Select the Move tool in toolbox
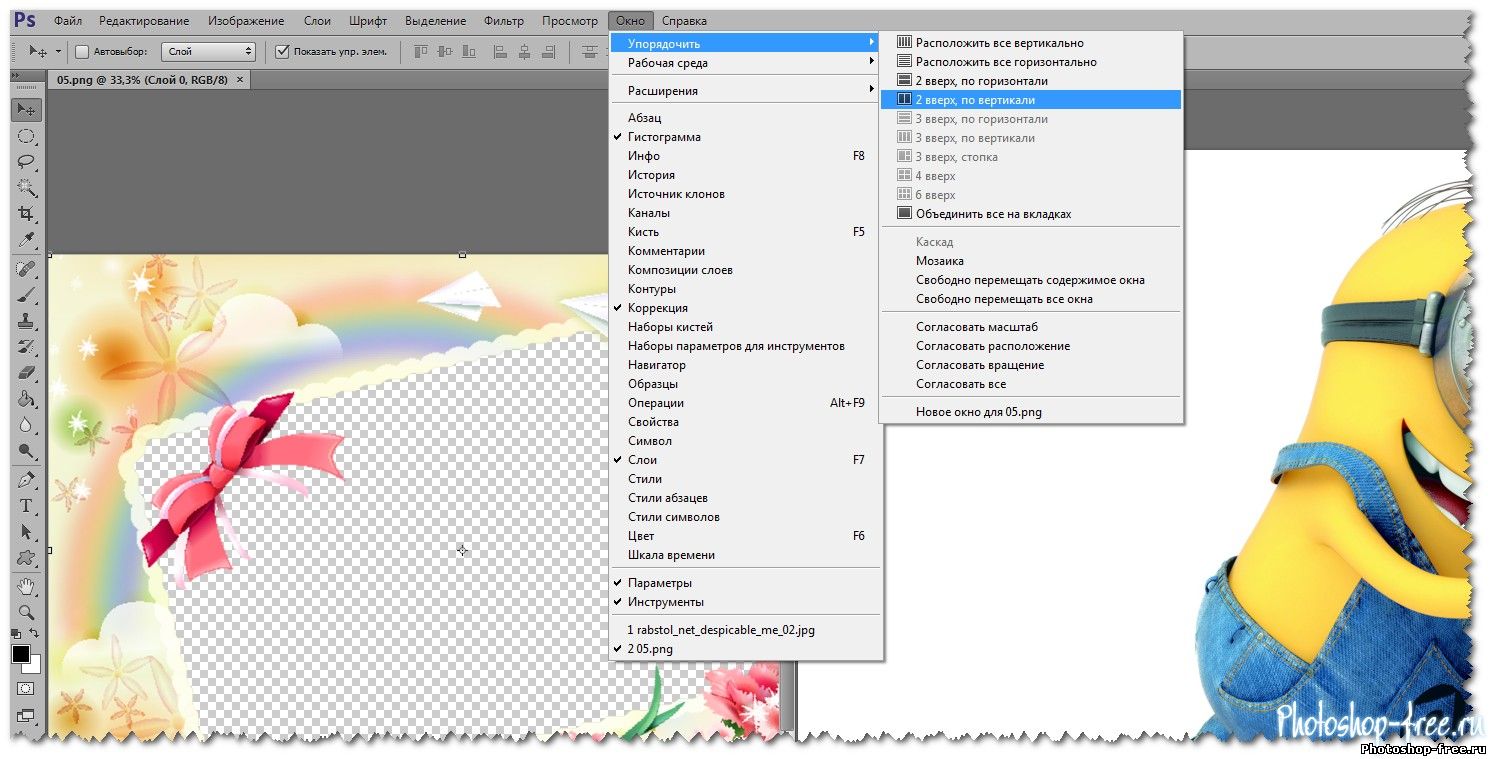Screen dimensions: 1491x759 coord(26,110)
